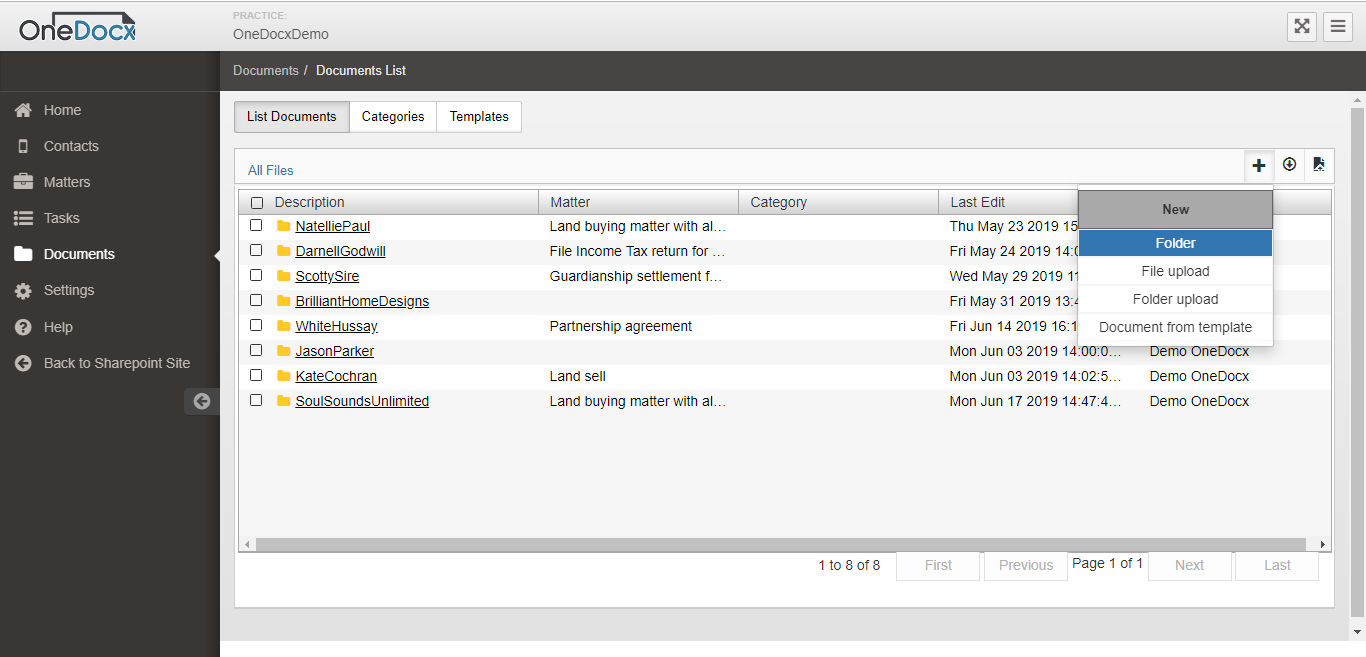
Task: Click JasonParker folder icon
Action: 283,351
